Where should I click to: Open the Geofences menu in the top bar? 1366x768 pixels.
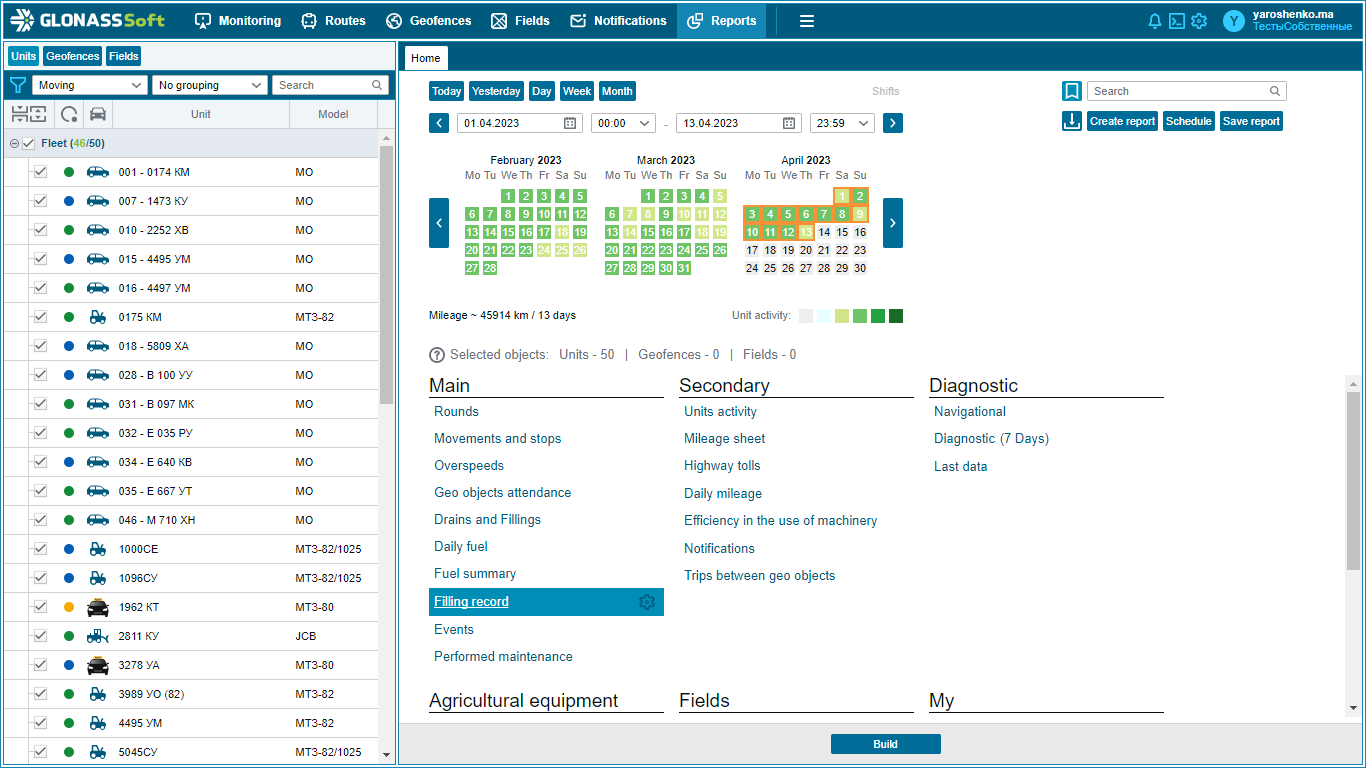(429, 21)
